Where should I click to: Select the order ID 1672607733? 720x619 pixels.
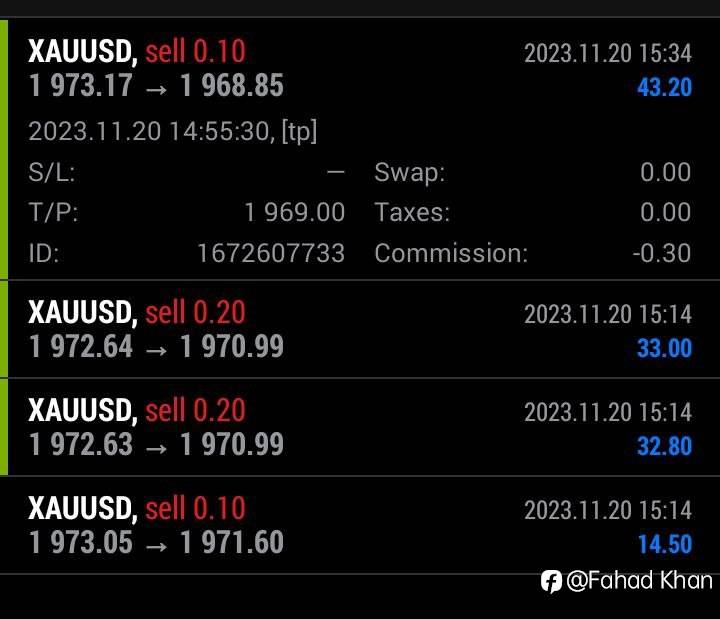pos(271,253)
